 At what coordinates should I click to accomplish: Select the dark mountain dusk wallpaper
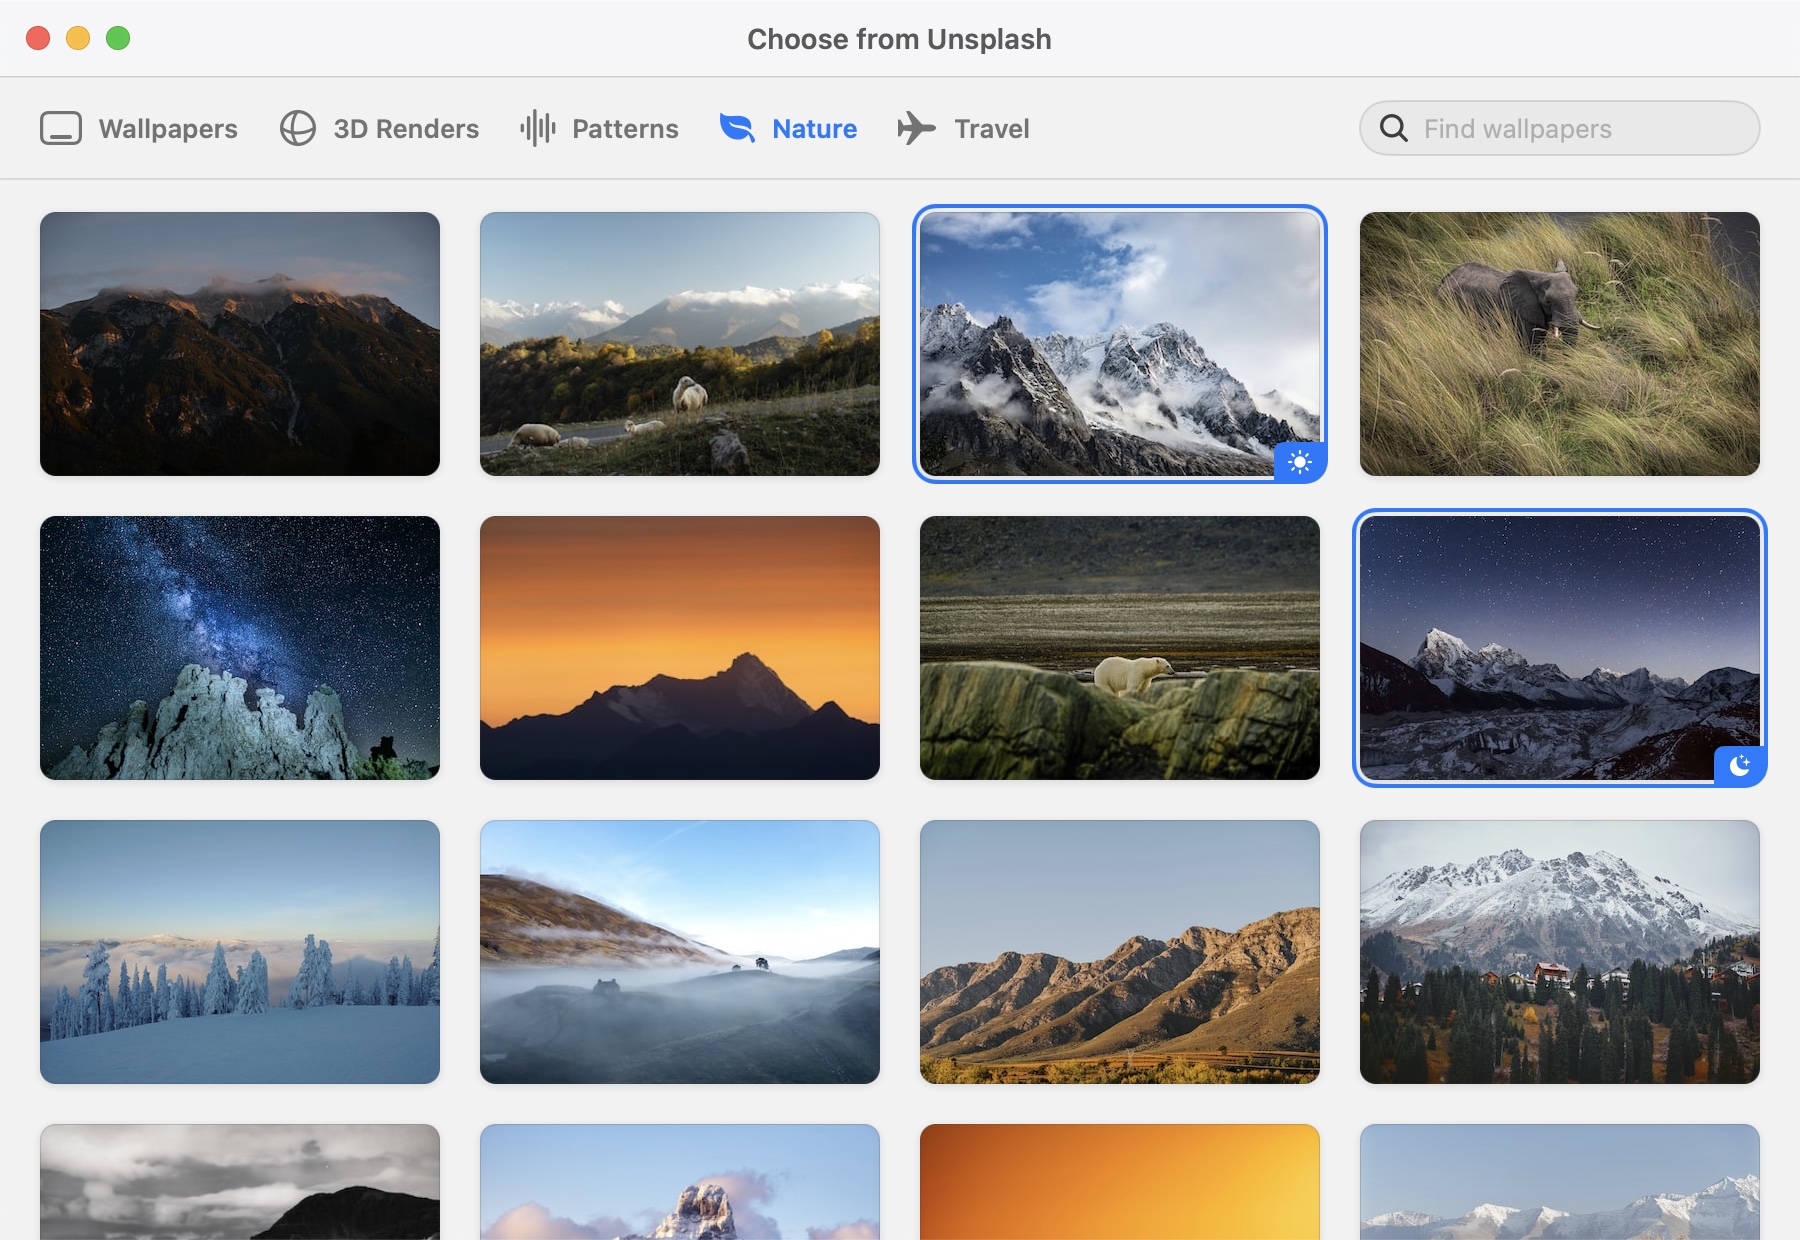tap(240, 344)
